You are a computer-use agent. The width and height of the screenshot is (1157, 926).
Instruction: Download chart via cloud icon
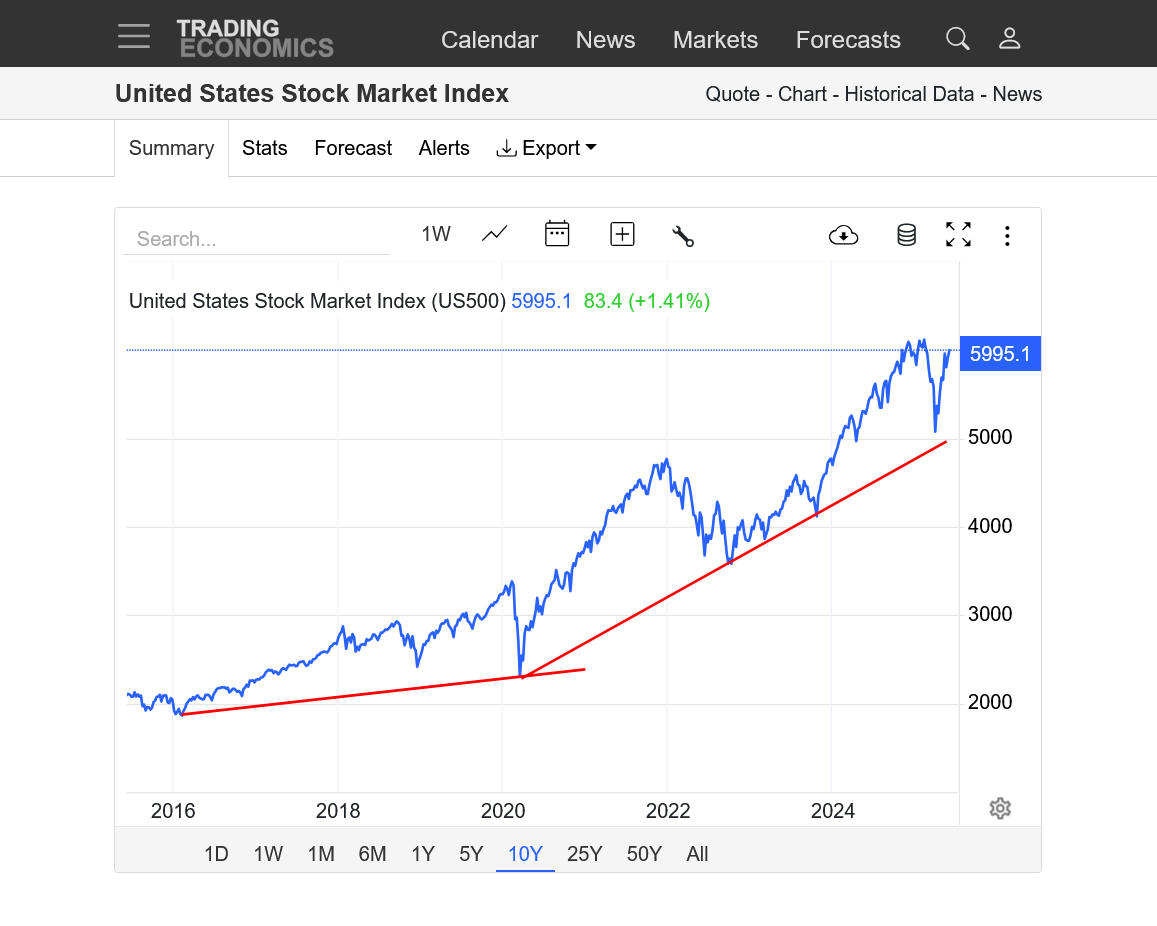(843, 235)
